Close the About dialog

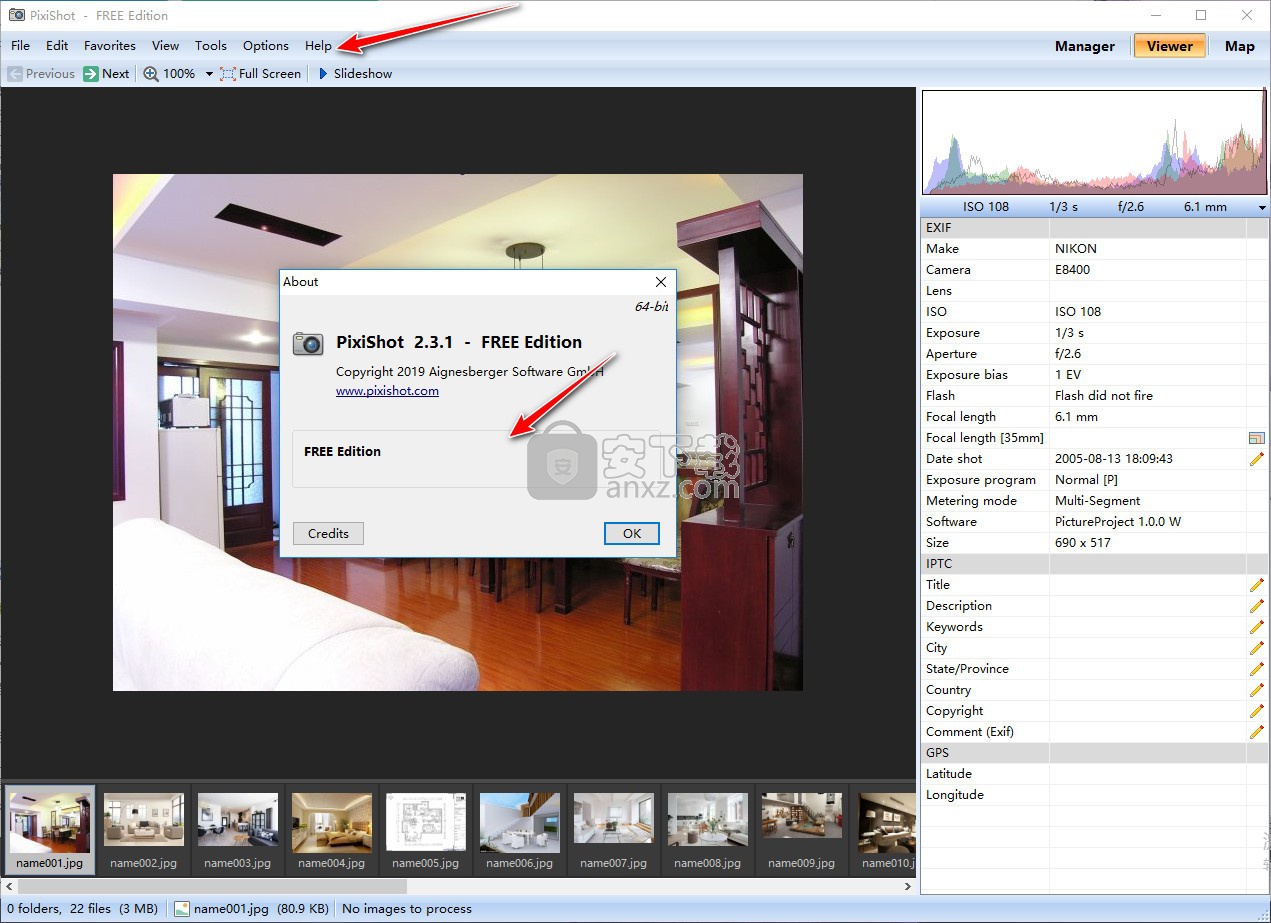click(660, 282)
